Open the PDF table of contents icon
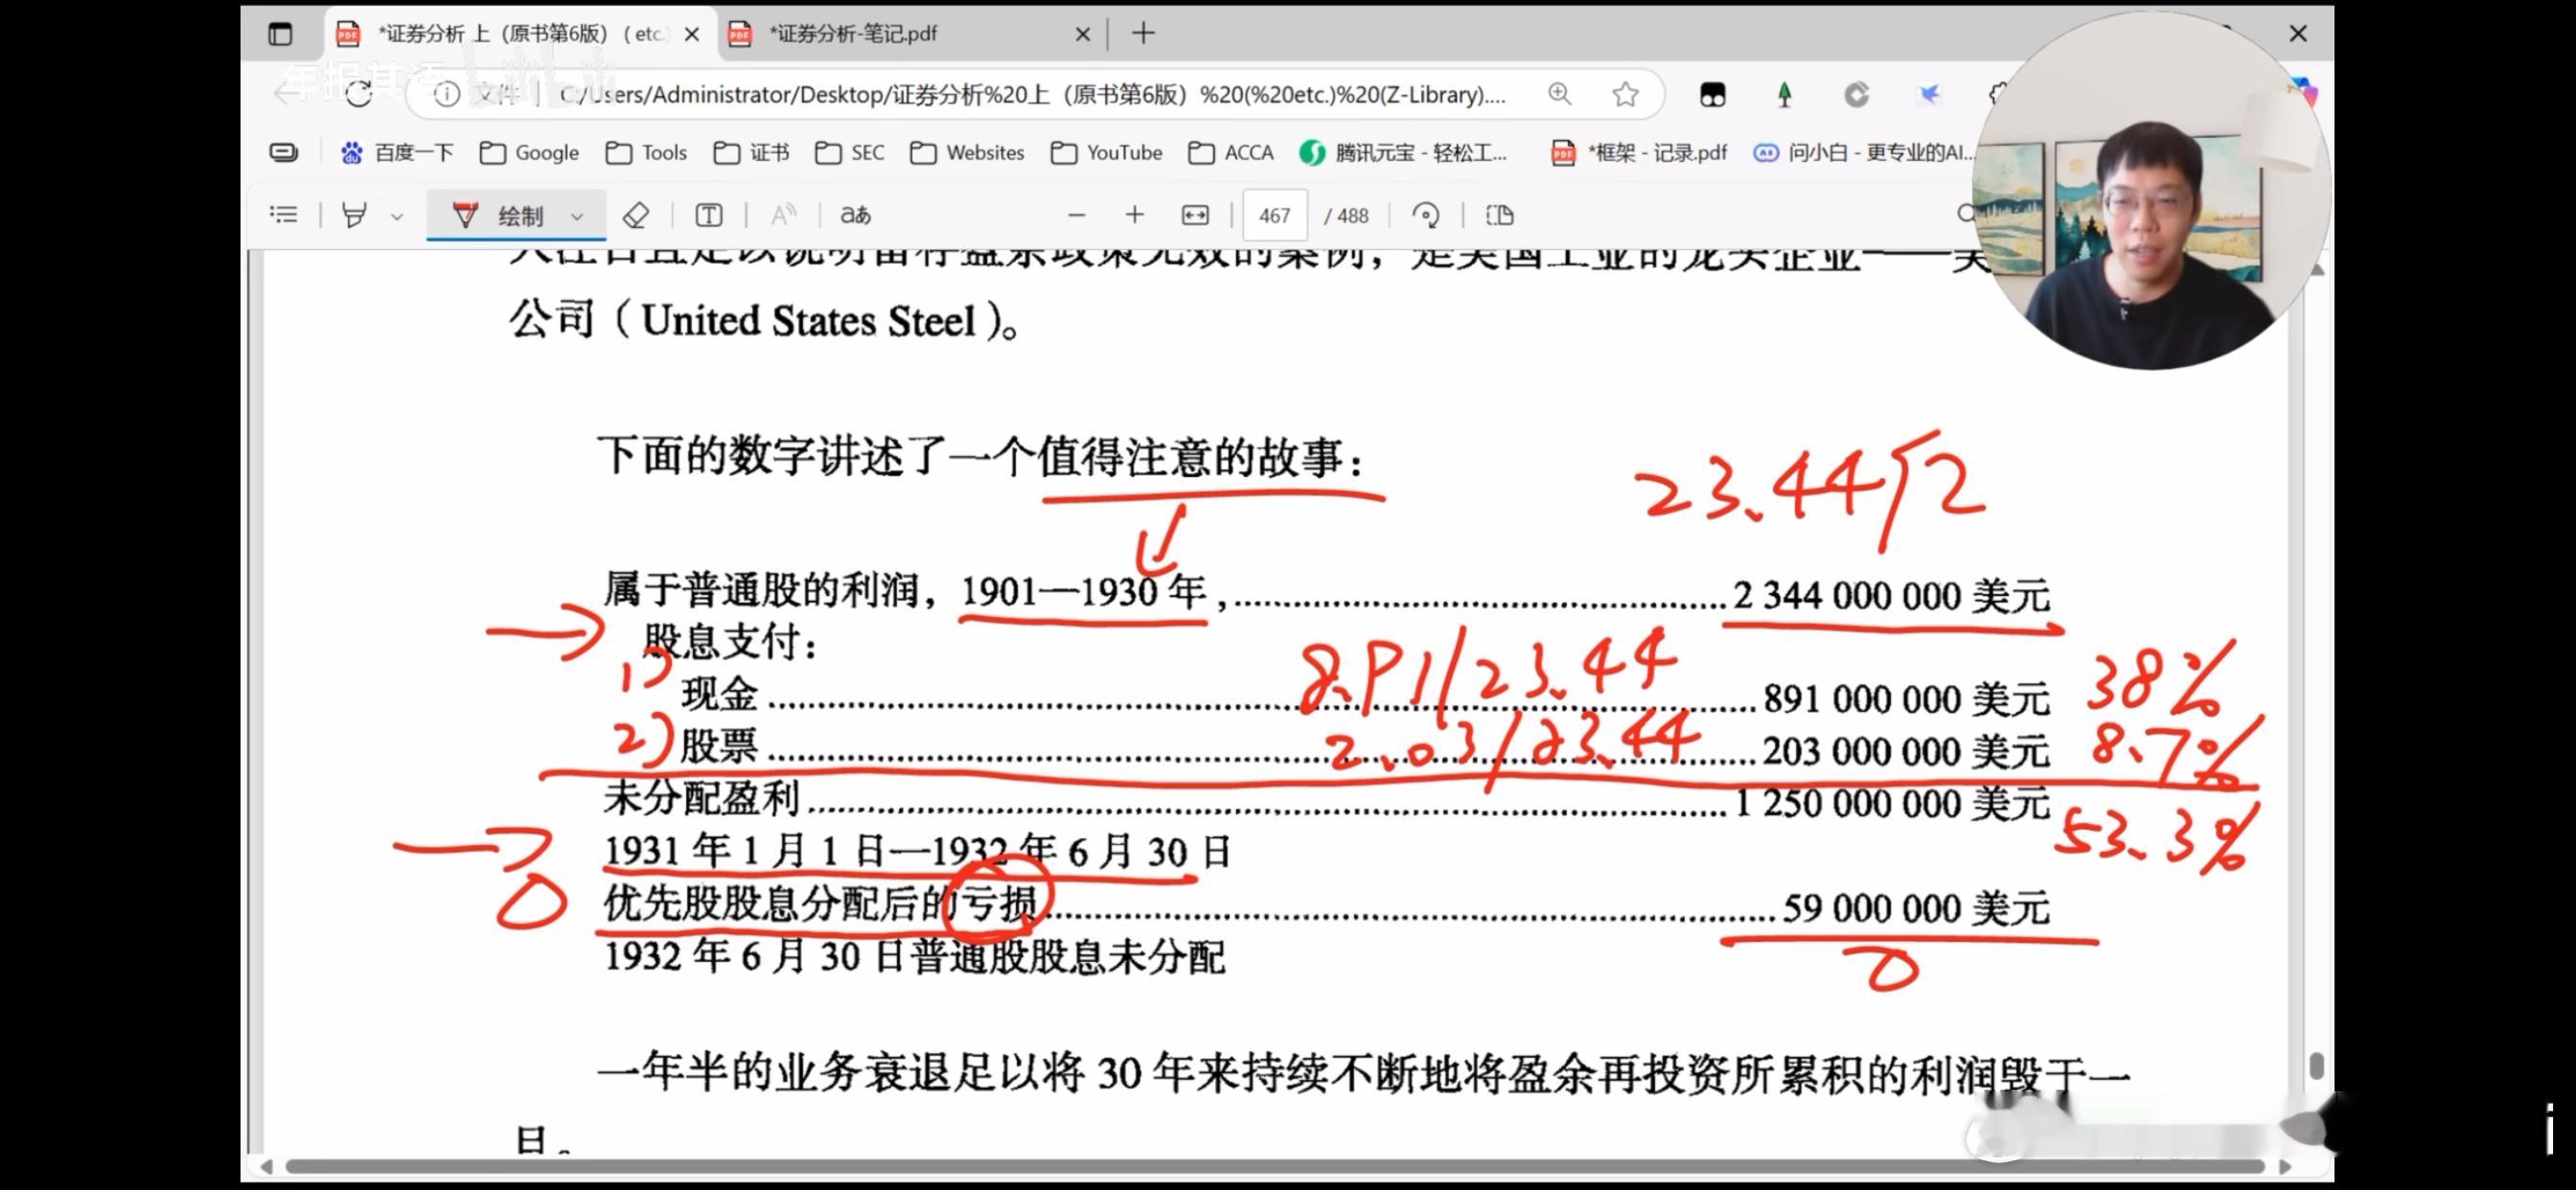The width and height of the screenshot is (2576, 1190). point(284,215)
